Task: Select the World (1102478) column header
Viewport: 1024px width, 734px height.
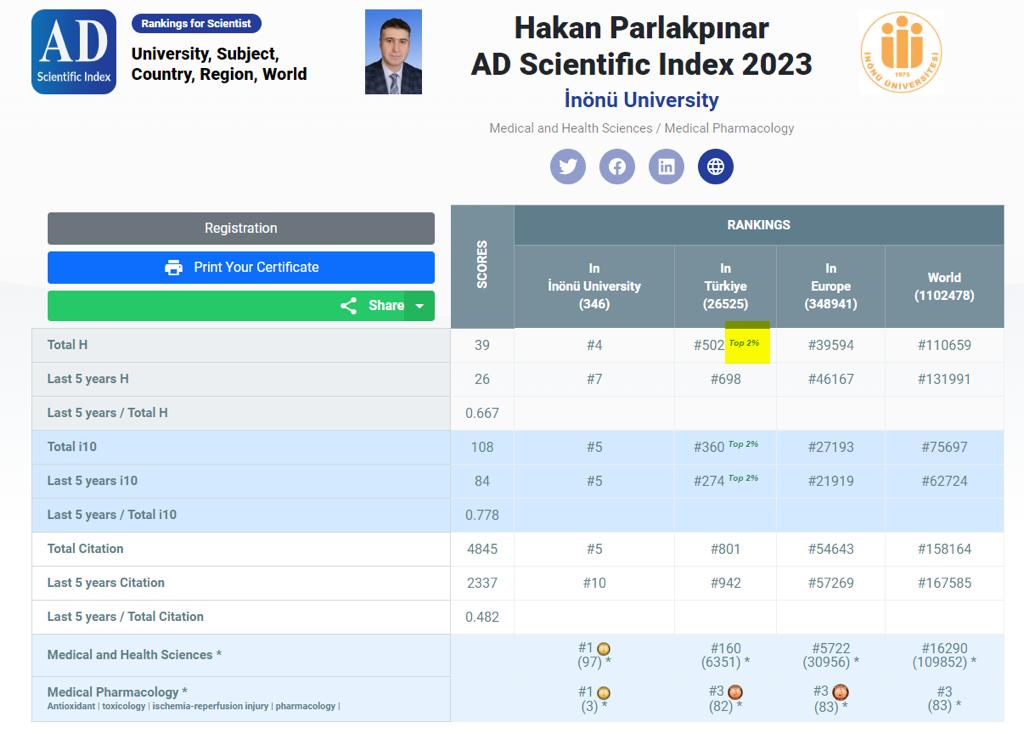Action: click(944, 287)
